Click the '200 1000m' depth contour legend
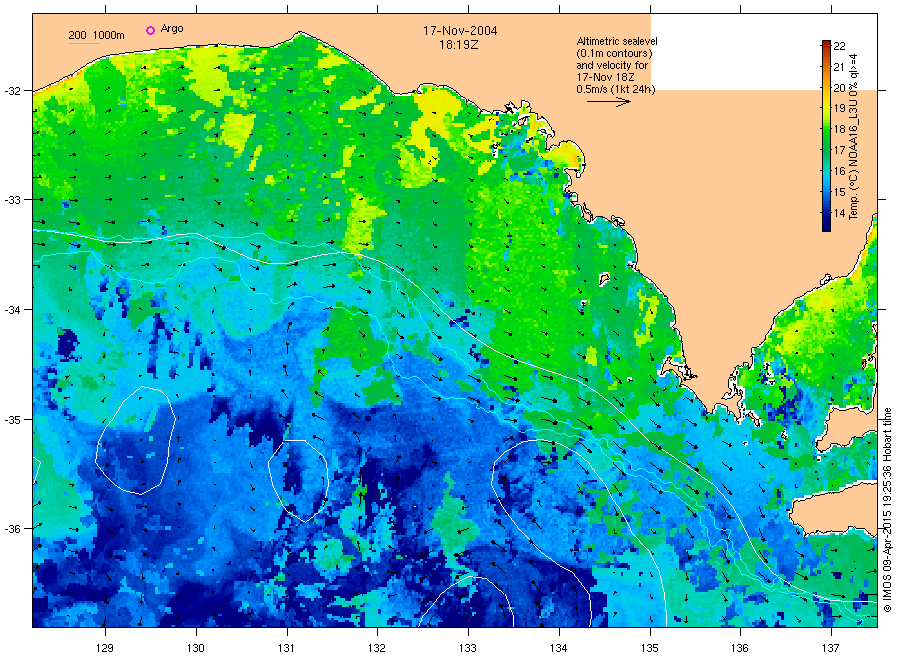 96,36
